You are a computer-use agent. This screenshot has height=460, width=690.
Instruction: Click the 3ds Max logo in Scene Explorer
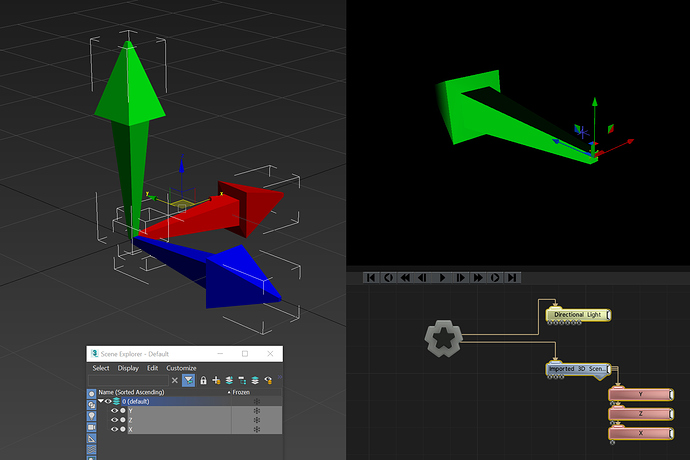[95, 353]
